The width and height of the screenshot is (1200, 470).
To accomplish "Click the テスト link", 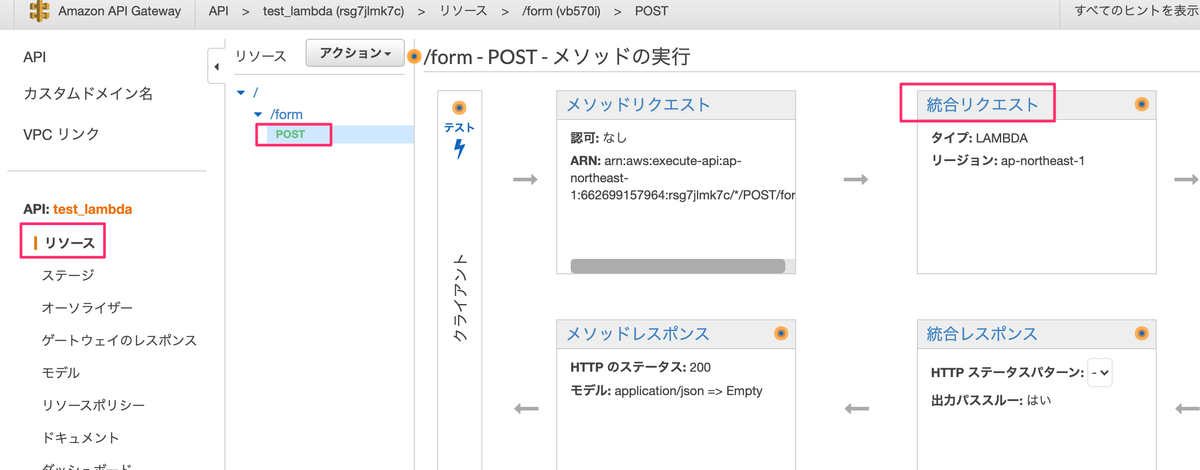I will coord(459,128).
